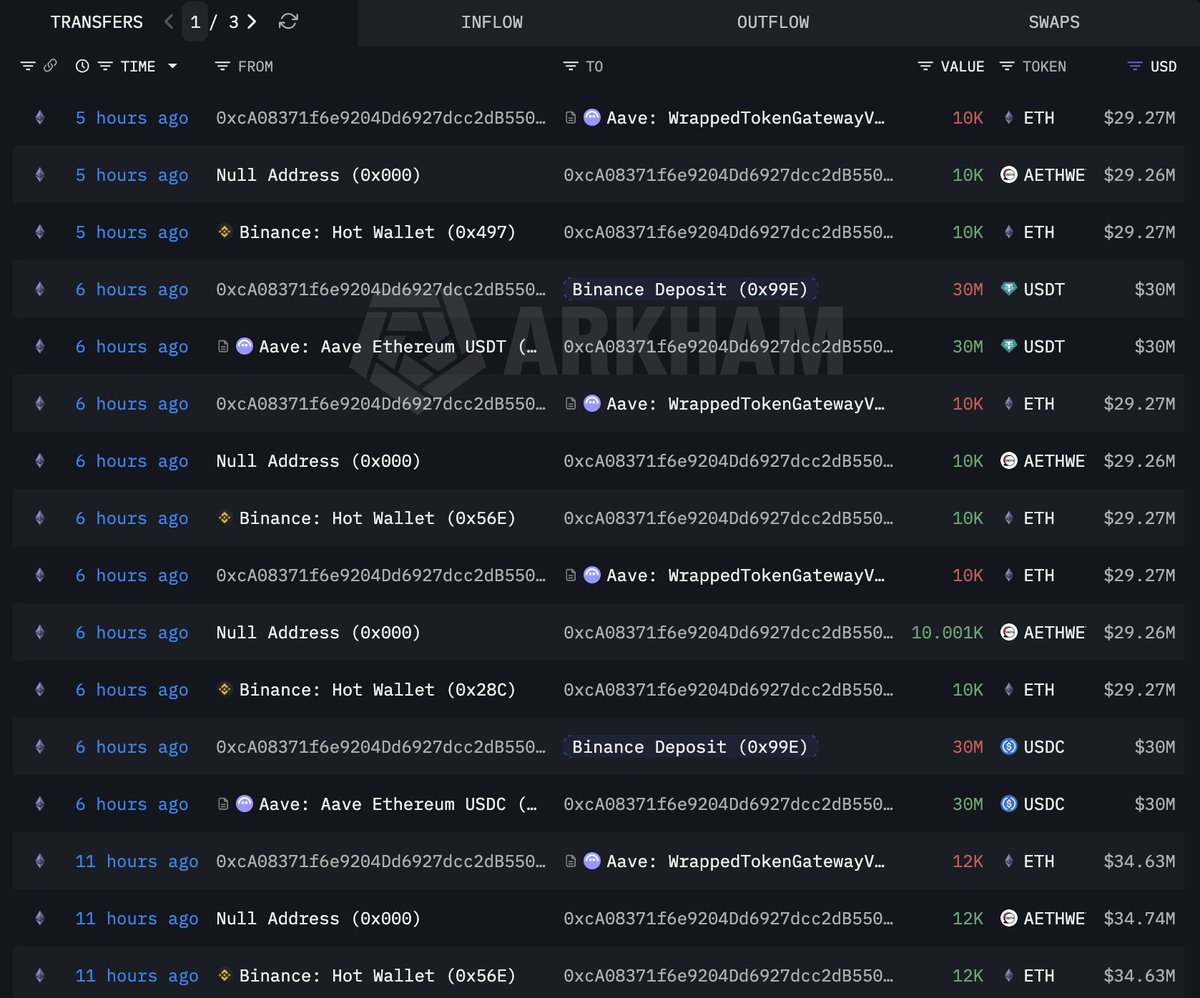Click the USDT token icon in fourth row
The width and height of the screenshot is (1200, 998).
click(1009, 290)
